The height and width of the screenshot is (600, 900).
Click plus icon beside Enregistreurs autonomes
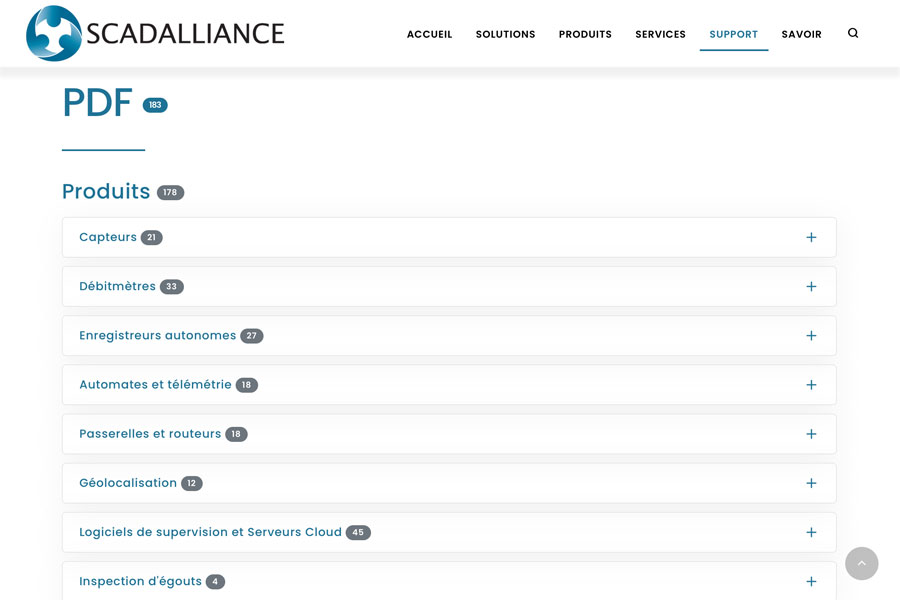coord(811,336)
